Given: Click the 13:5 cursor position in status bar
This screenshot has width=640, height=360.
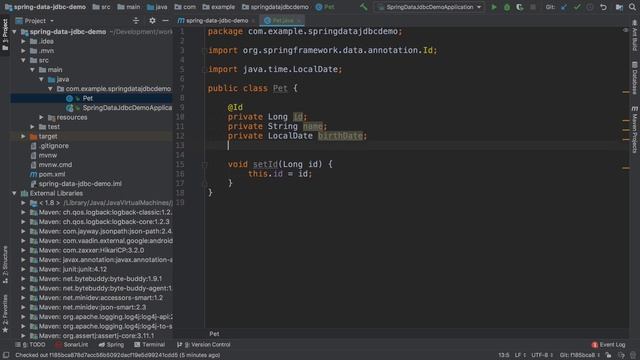Looking at the screenshot, I should coord(504,356).
